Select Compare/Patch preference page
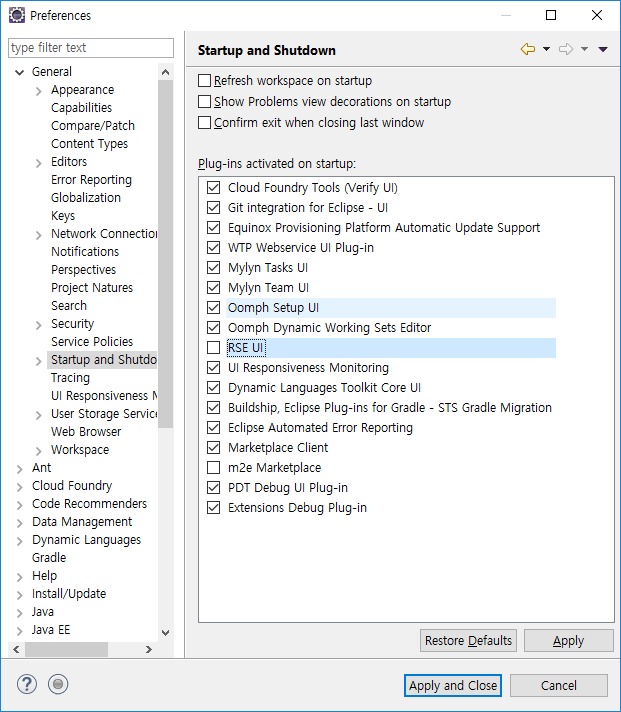 pos(93,125)
